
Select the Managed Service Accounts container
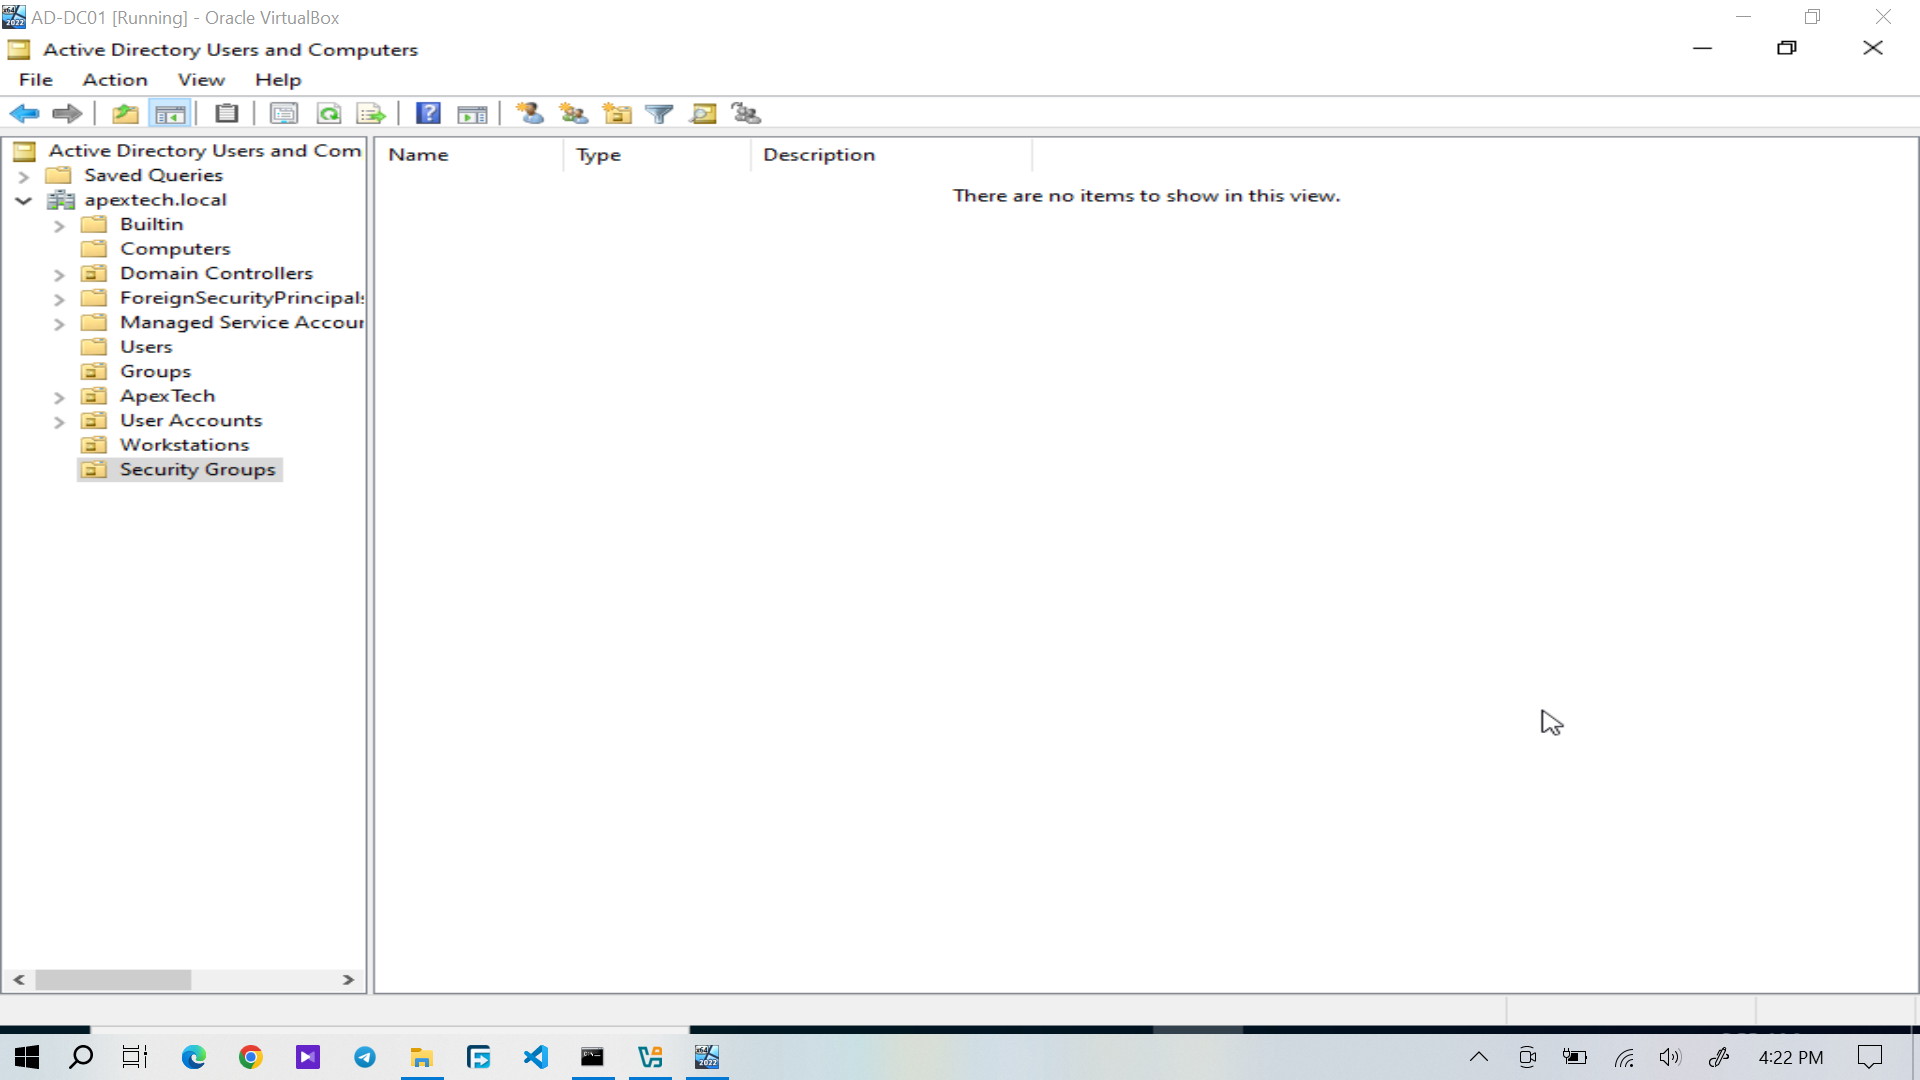(x=242, y=323)
